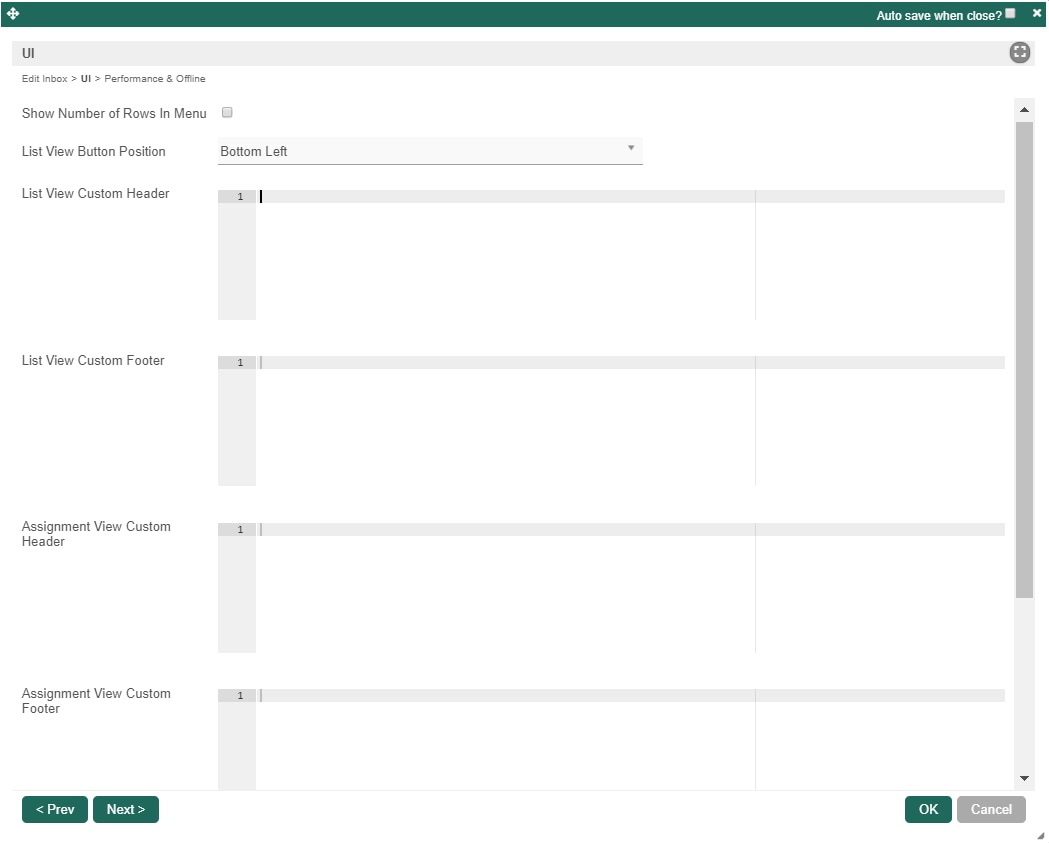This screenshot has height=843, width=1049.
Task: Click the vertical scrollbar thumb
Action: tap(1024, 360)
